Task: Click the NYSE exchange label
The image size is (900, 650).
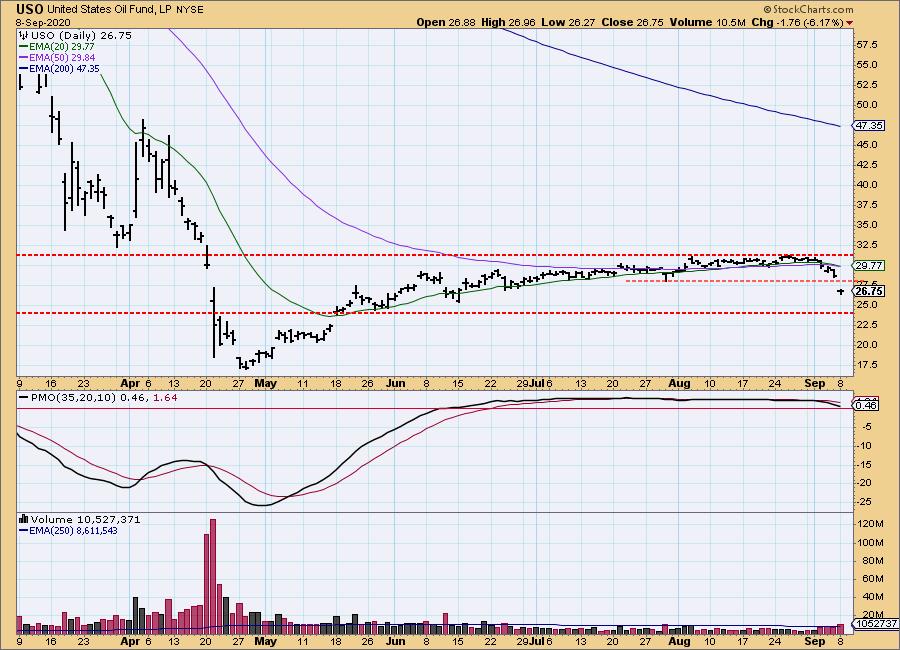Action: click(x=189, y=10)
